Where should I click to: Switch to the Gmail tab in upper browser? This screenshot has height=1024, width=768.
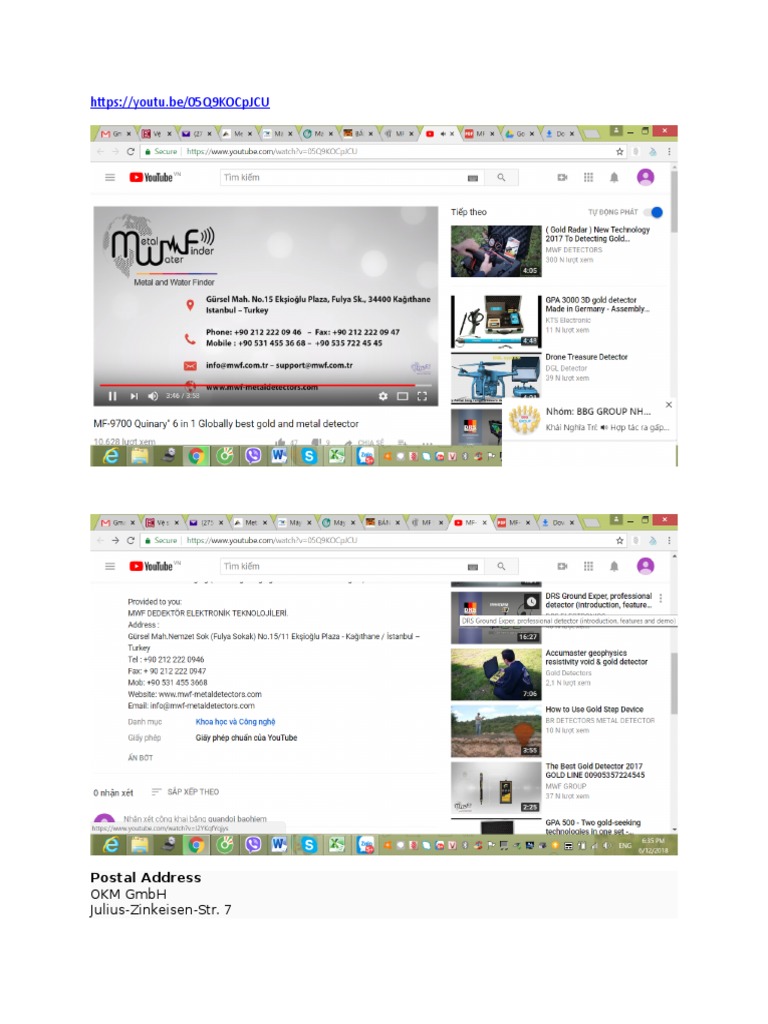click(x=114, y=133)
